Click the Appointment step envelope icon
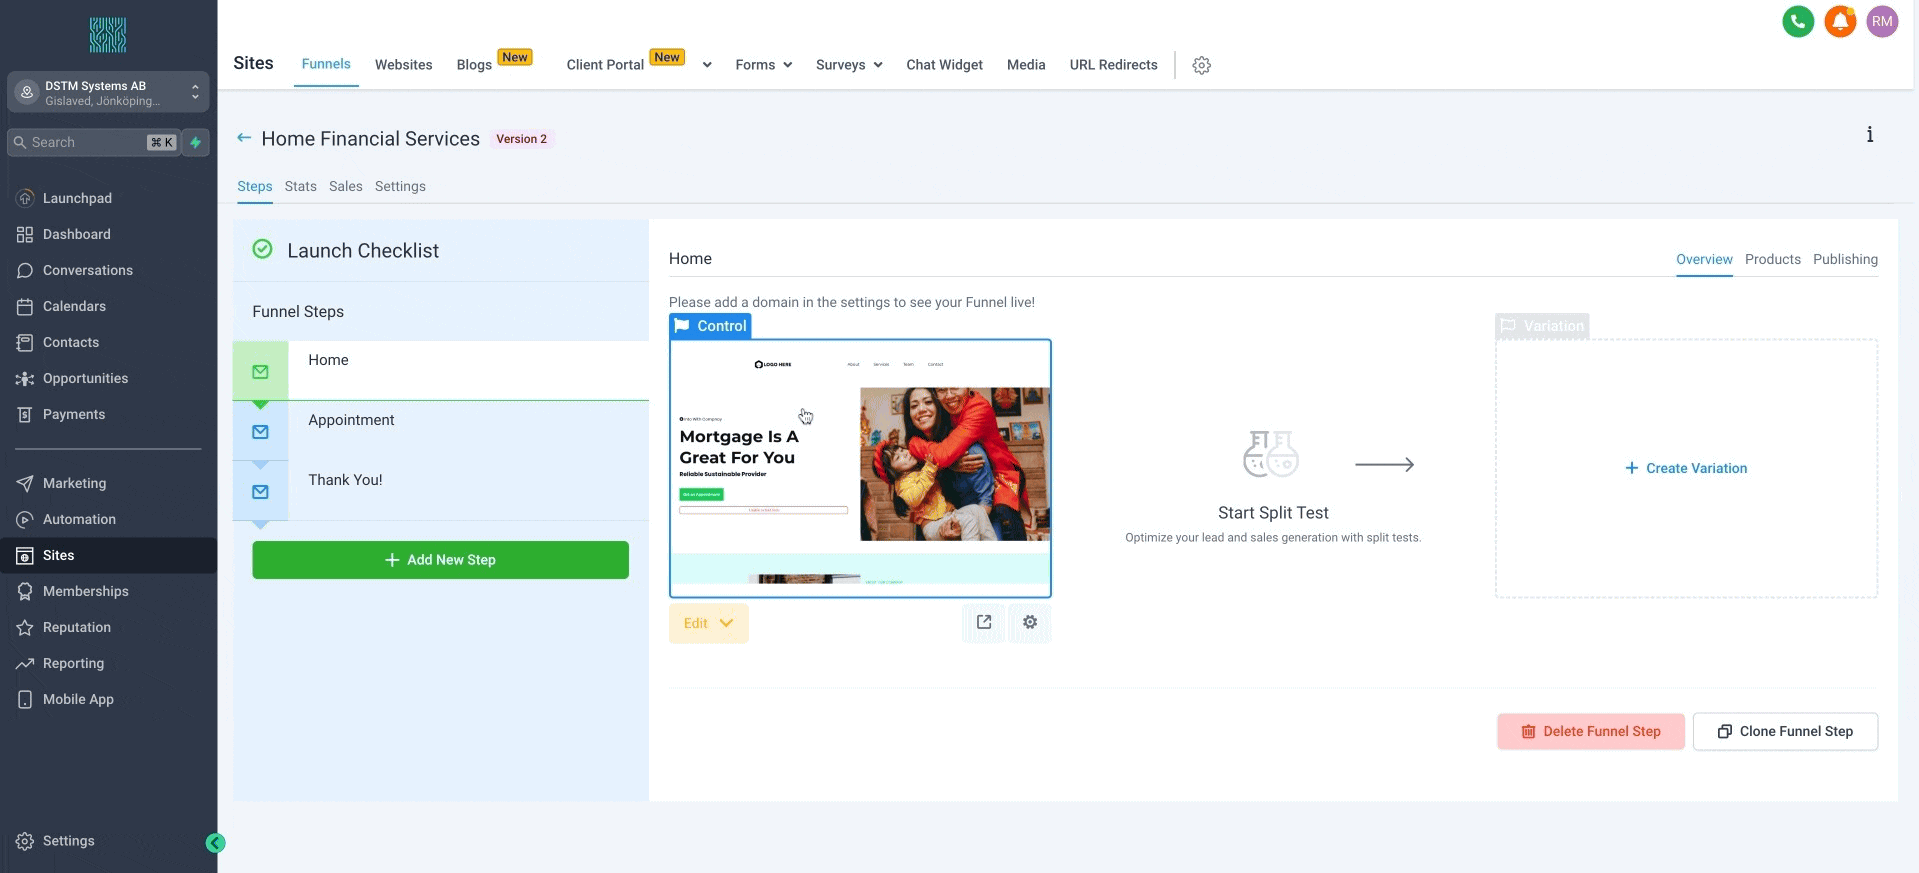Image resolution: width=1919 pixels, height=873 pixels. [260, 432]
